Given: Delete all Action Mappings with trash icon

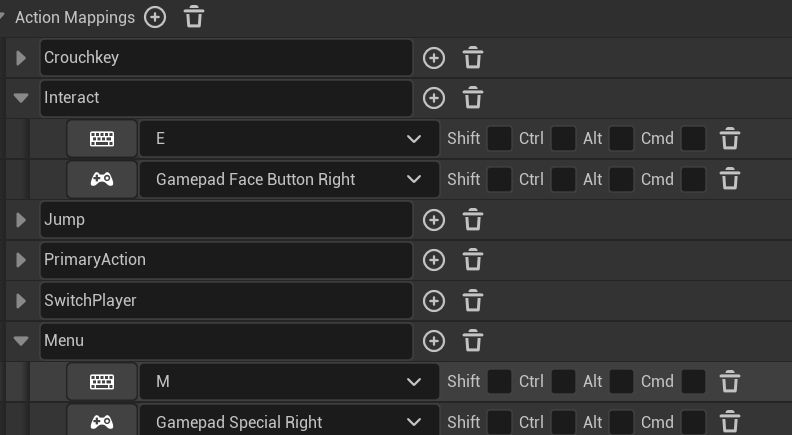Looking at the screenshot, I should (x=194, y=17).
